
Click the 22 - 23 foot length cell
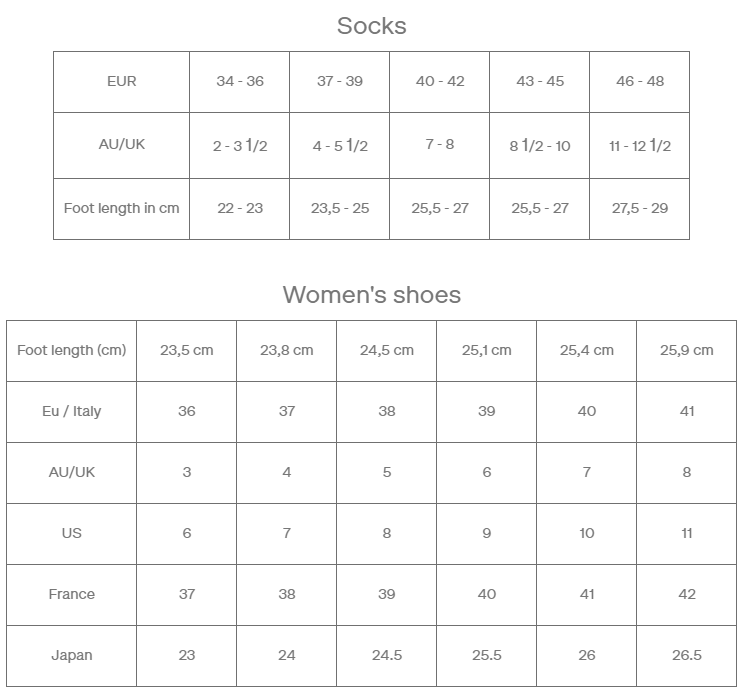point(240,209)
